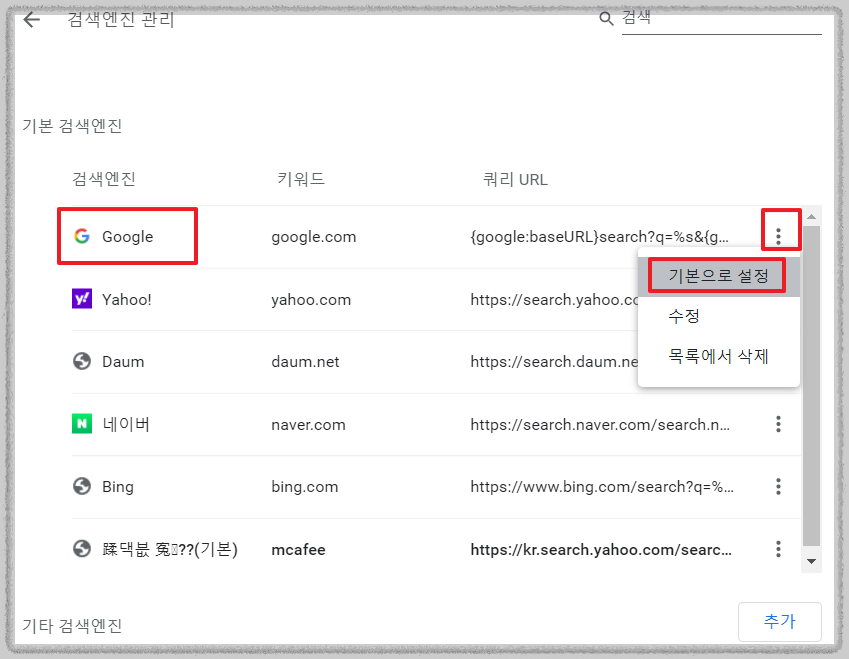
Task: Focus the 검색 input field
Action: (x=721, y=21)
